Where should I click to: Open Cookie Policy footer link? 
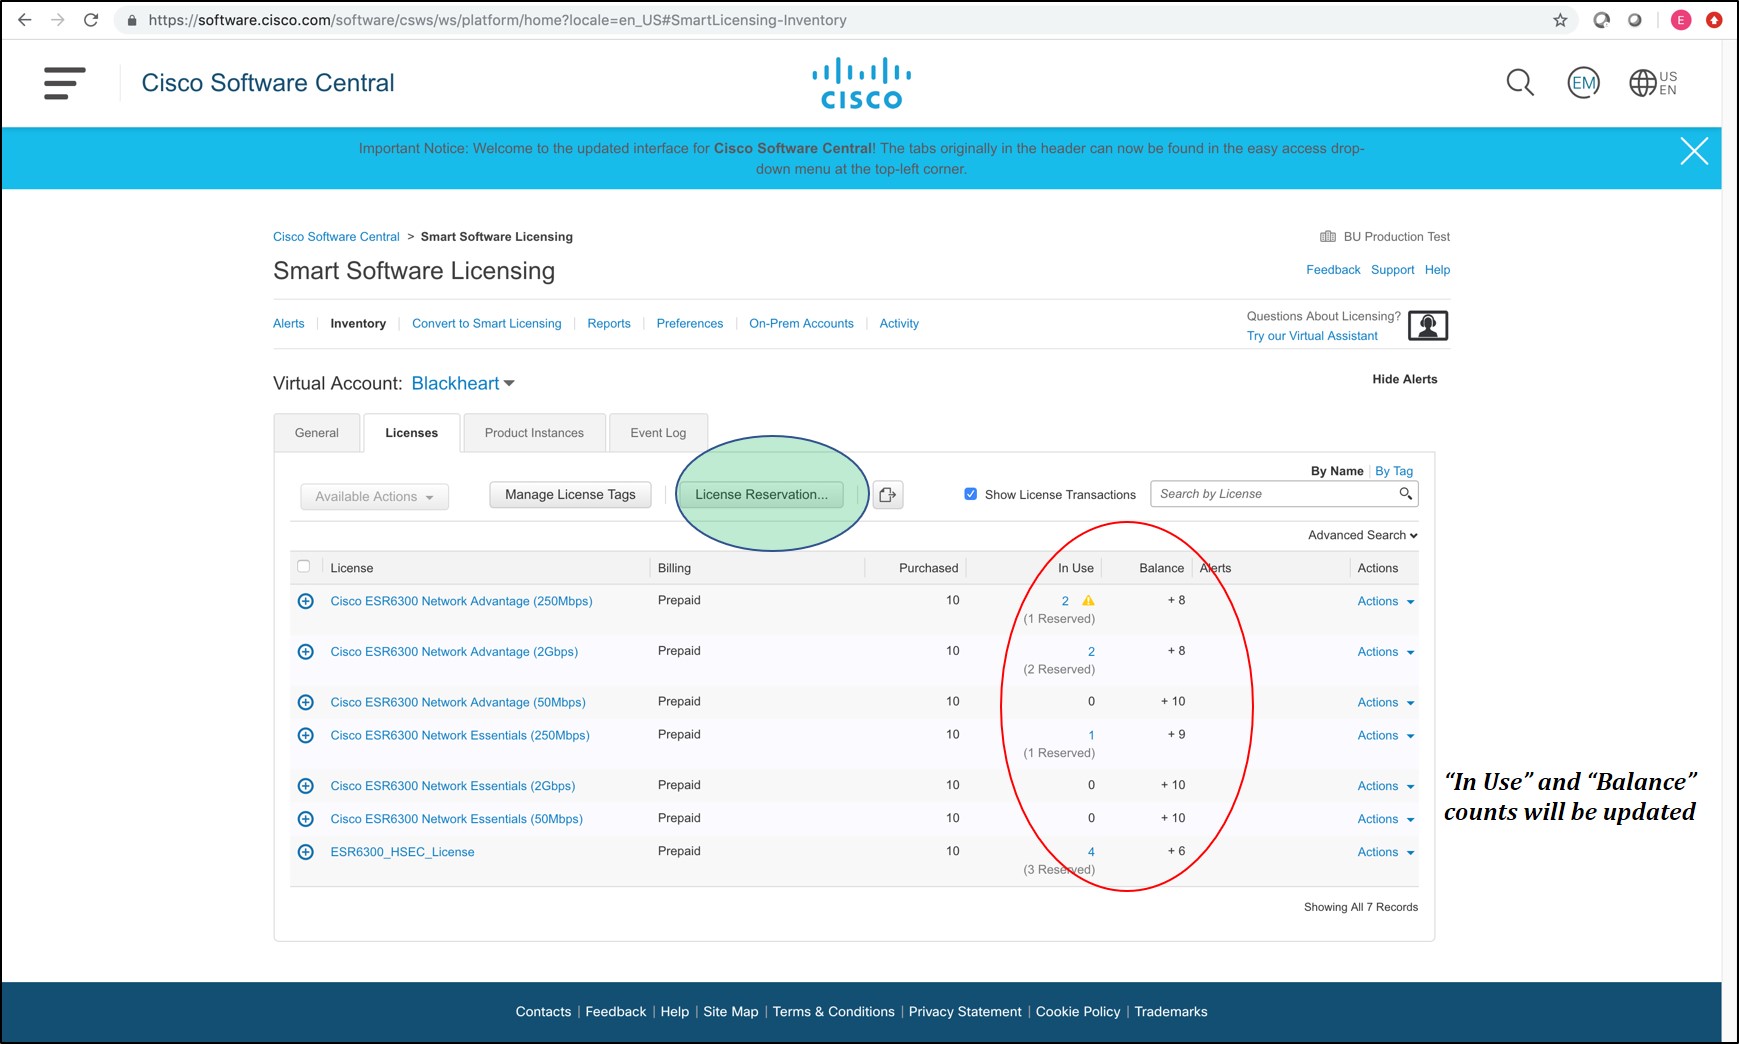tap(1078, 1012)
